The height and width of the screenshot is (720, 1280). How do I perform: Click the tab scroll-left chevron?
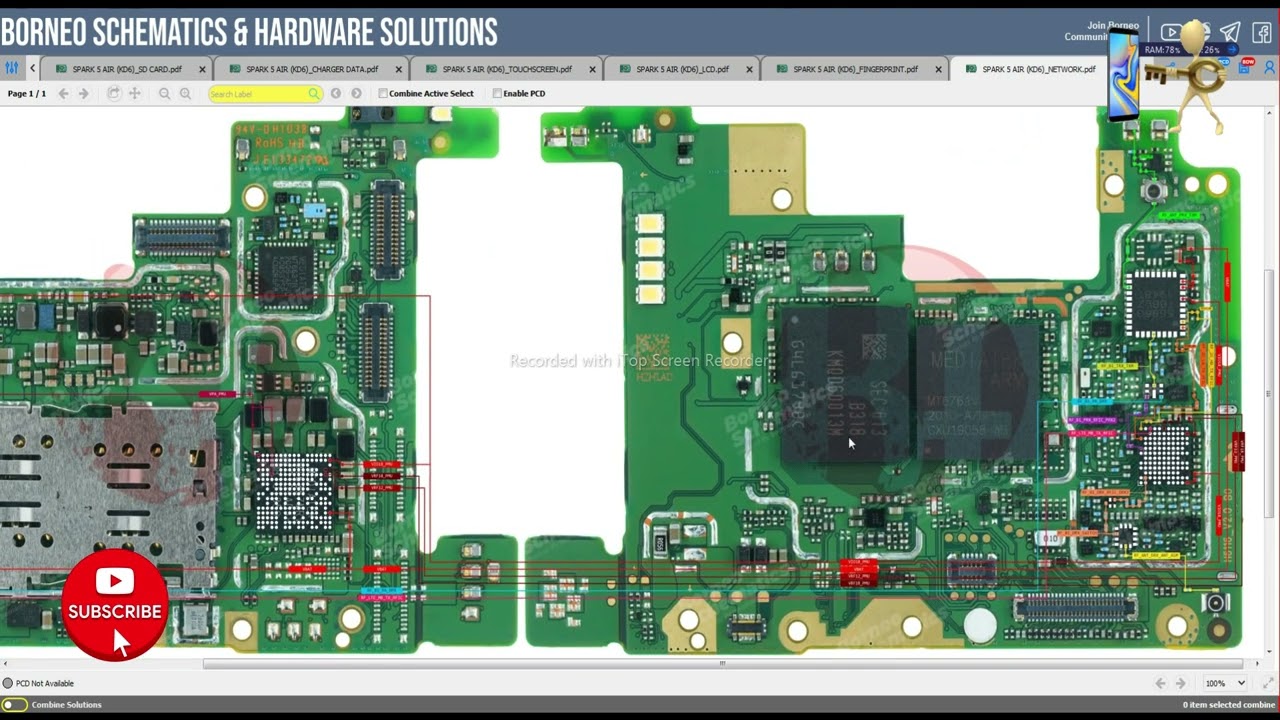pyautogui.click(x=32, y=69)
